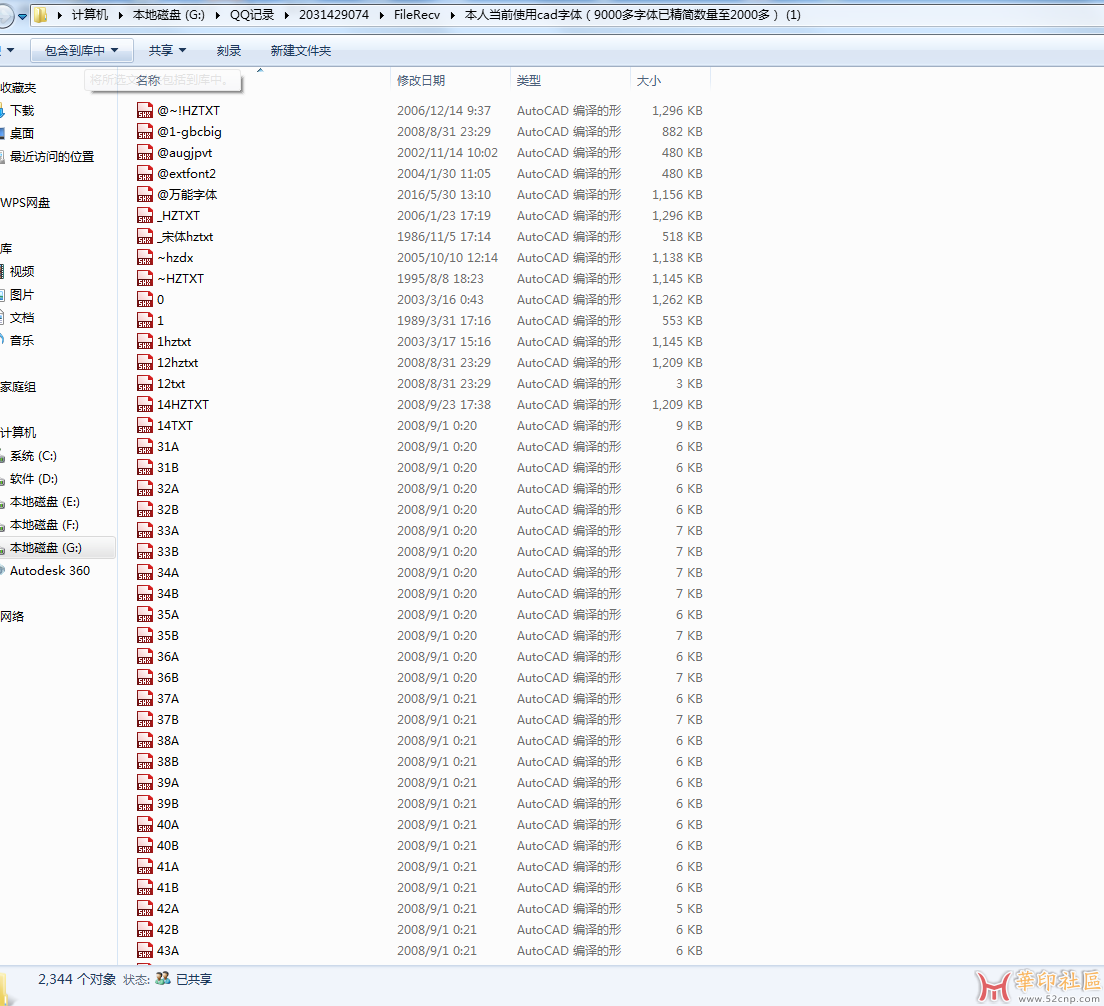Expand the 共享 dropdown menu
Screen dimensions: 1104x1006
click(167, 50)
